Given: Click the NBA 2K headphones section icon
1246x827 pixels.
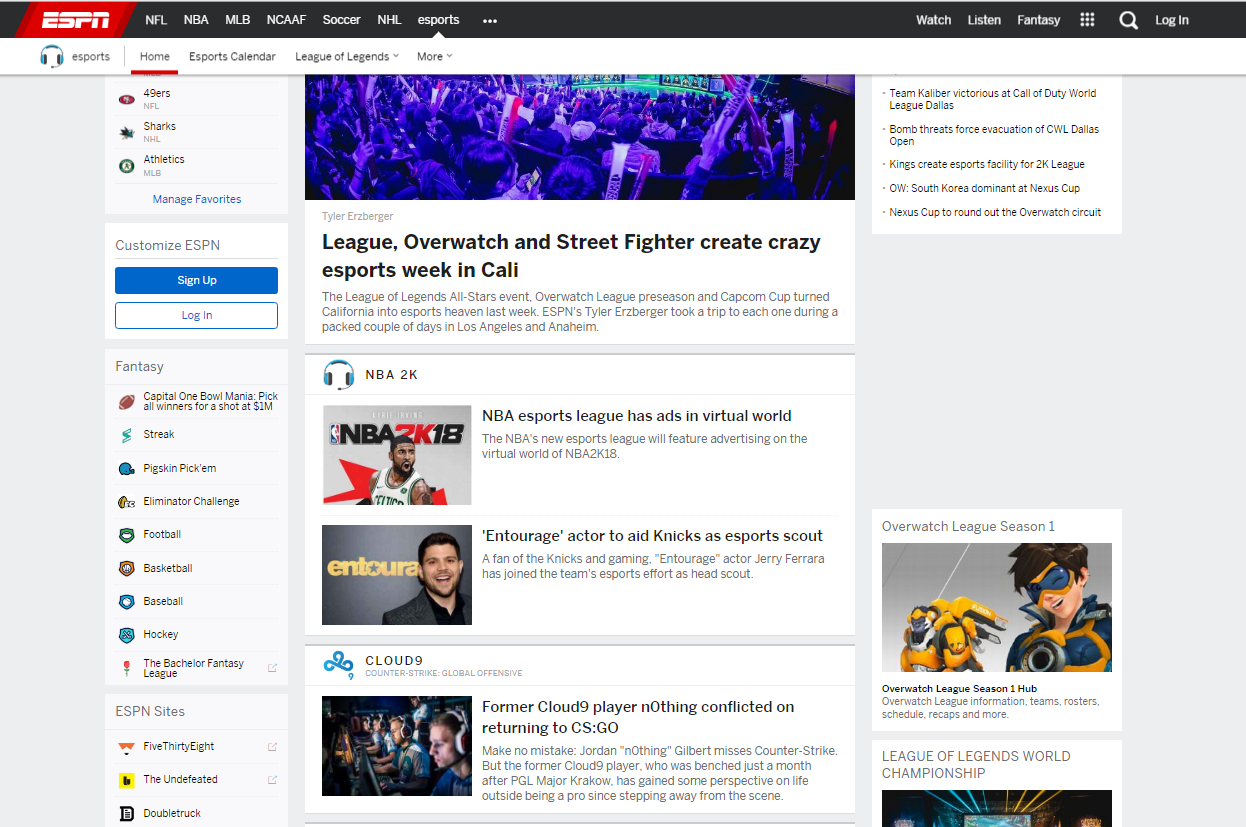Looking at the screenshot, I should [x=339, y=375].
